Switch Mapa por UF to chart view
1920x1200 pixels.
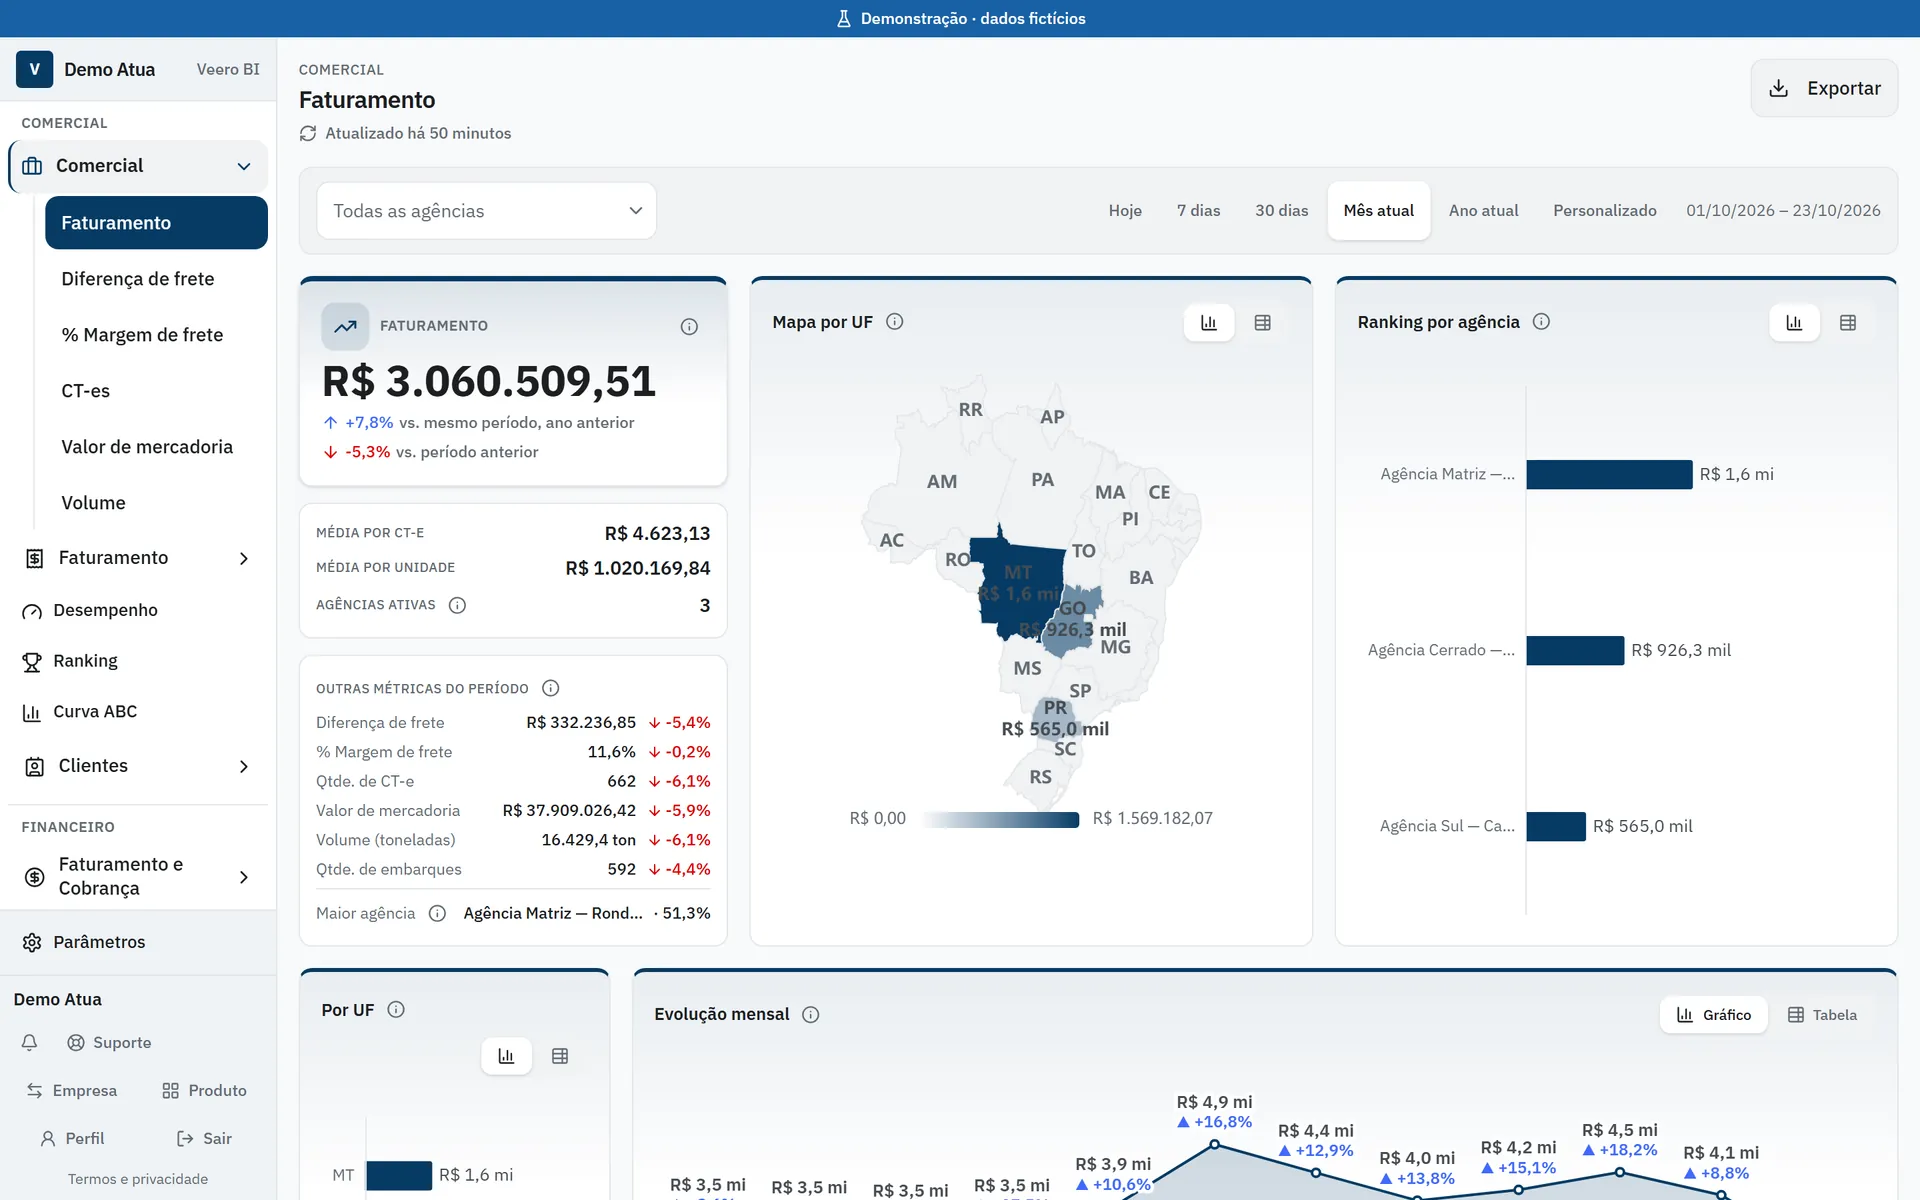tap(1209, 323)
